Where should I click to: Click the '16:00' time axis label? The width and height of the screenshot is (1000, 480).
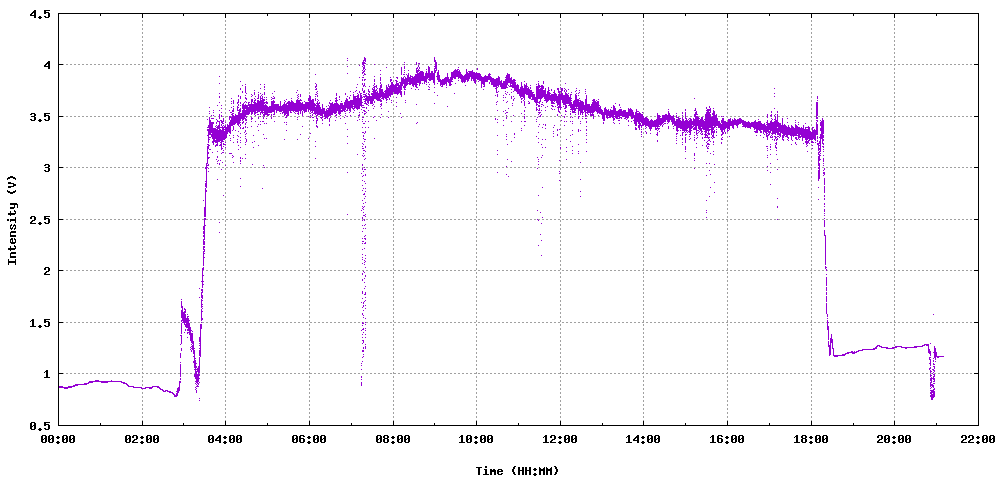click(727, 439)
